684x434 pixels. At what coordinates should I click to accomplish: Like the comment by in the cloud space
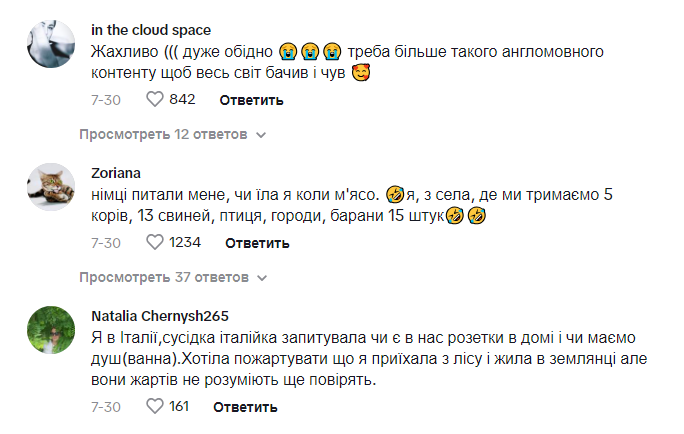coord(154,99)
